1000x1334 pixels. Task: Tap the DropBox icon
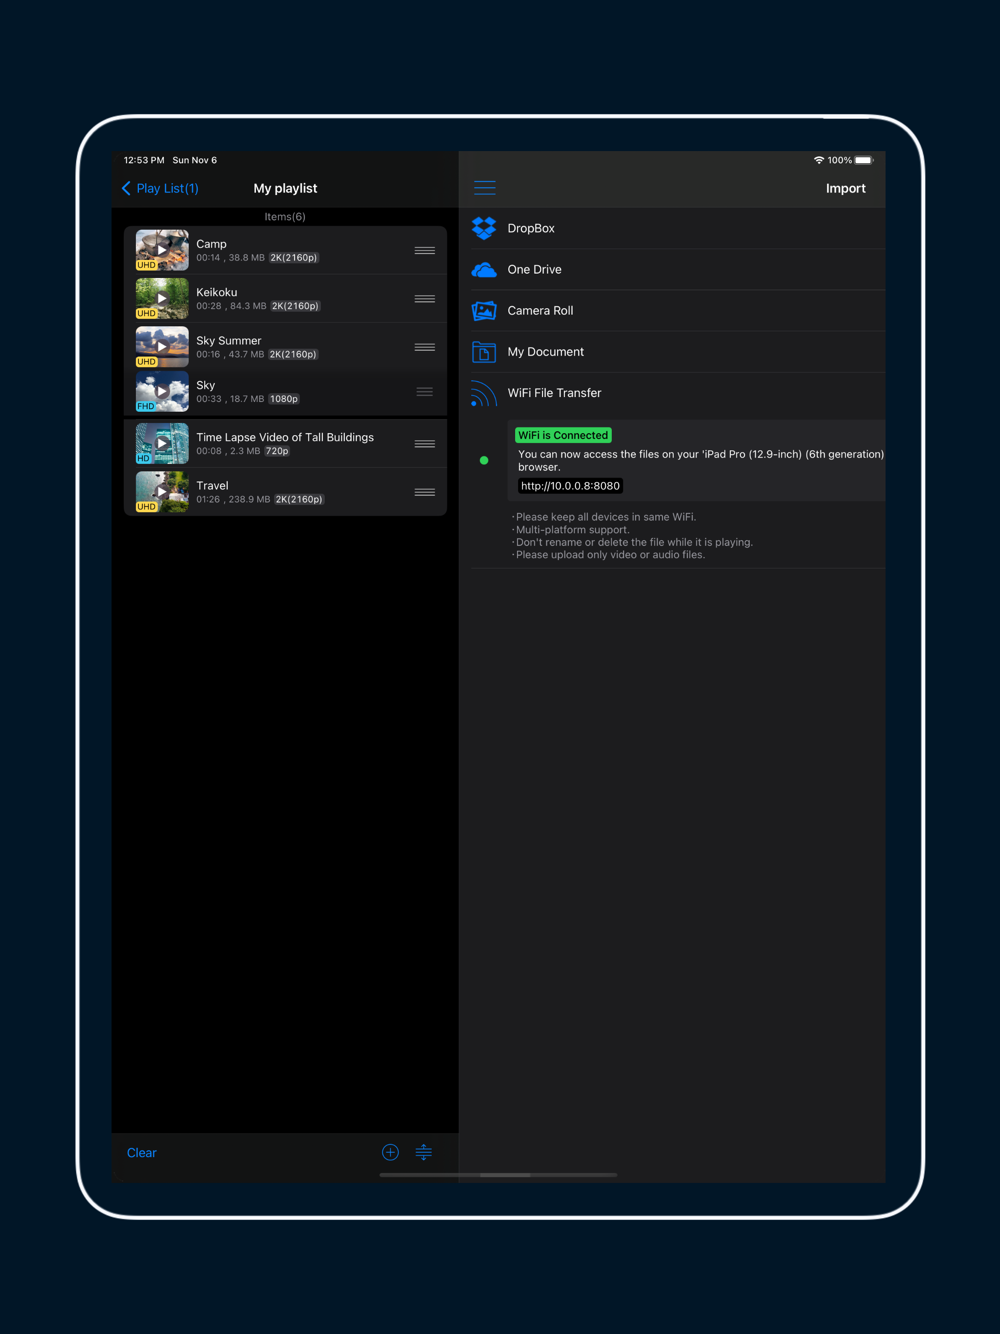click(x=484, y=228)
